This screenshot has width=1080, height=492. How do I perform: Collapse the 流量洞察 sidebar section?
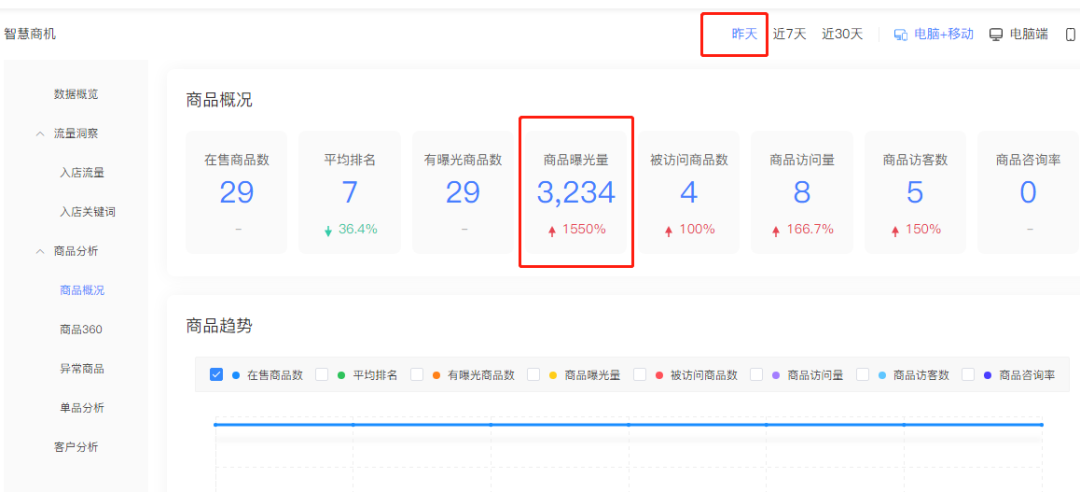[x=40, y=133]
